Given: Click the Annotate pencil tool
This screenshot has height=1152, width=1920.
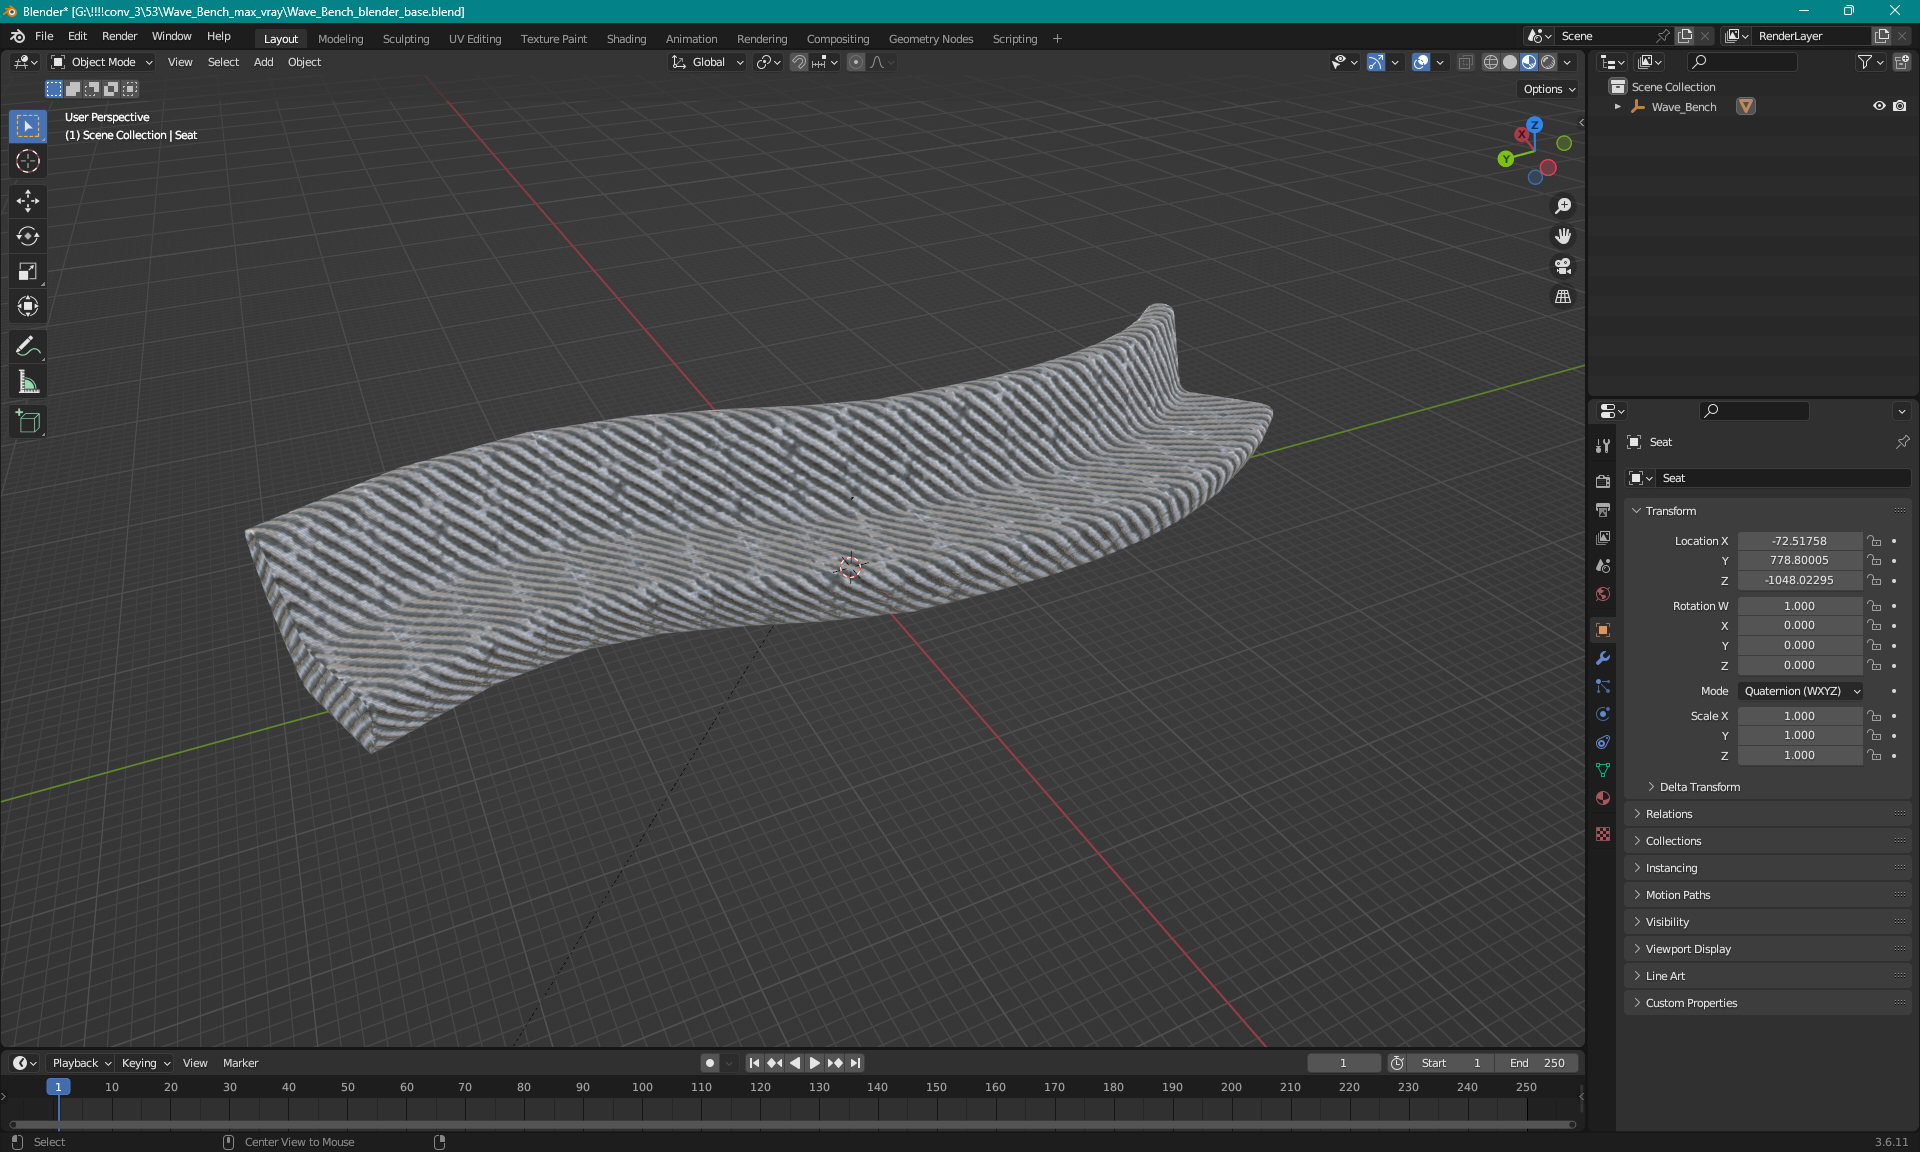Looking at the screenshot, I should 27,347.
